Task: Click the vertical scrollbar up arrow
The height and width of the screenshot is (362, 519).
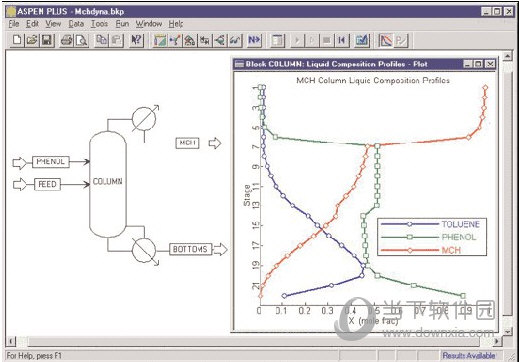Action: click(507, 56)
